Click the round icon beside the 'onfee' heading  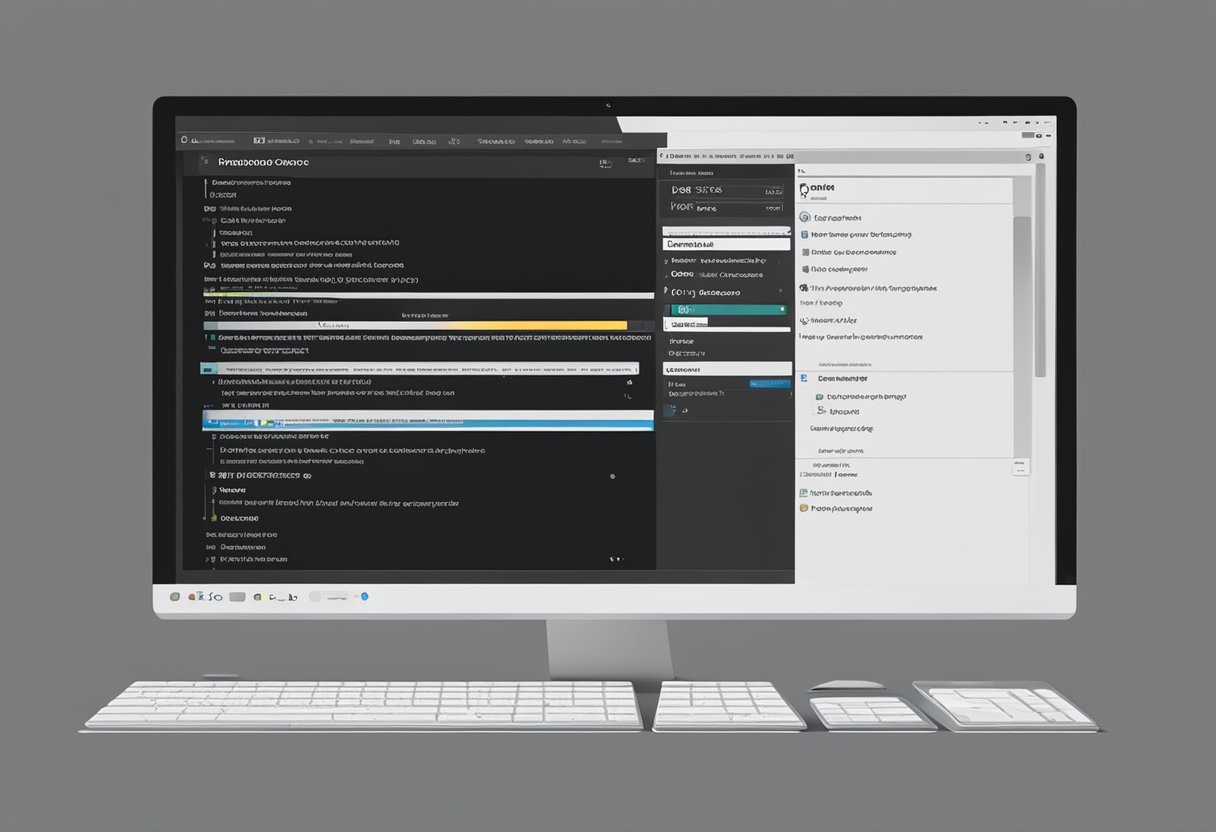tap(803, 189)
